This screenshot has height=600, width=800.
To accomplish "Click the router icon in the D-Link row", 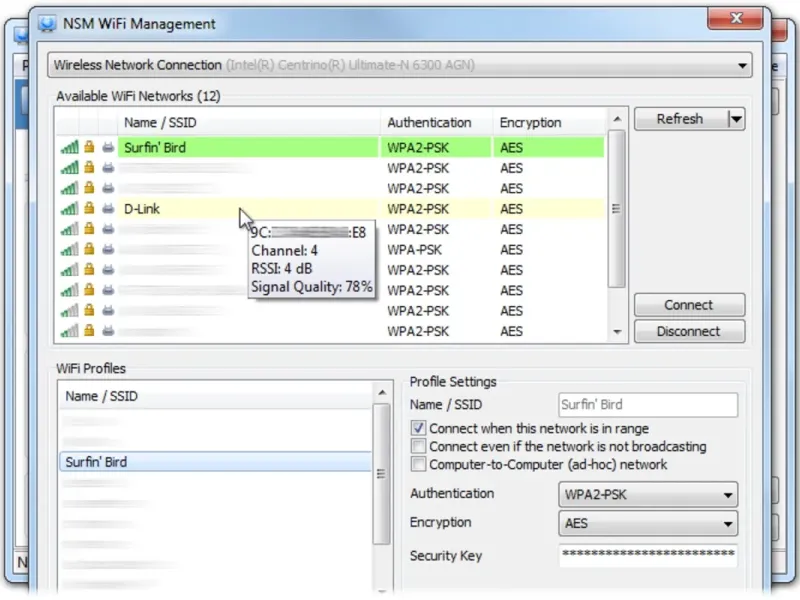I will pos(108,209).
